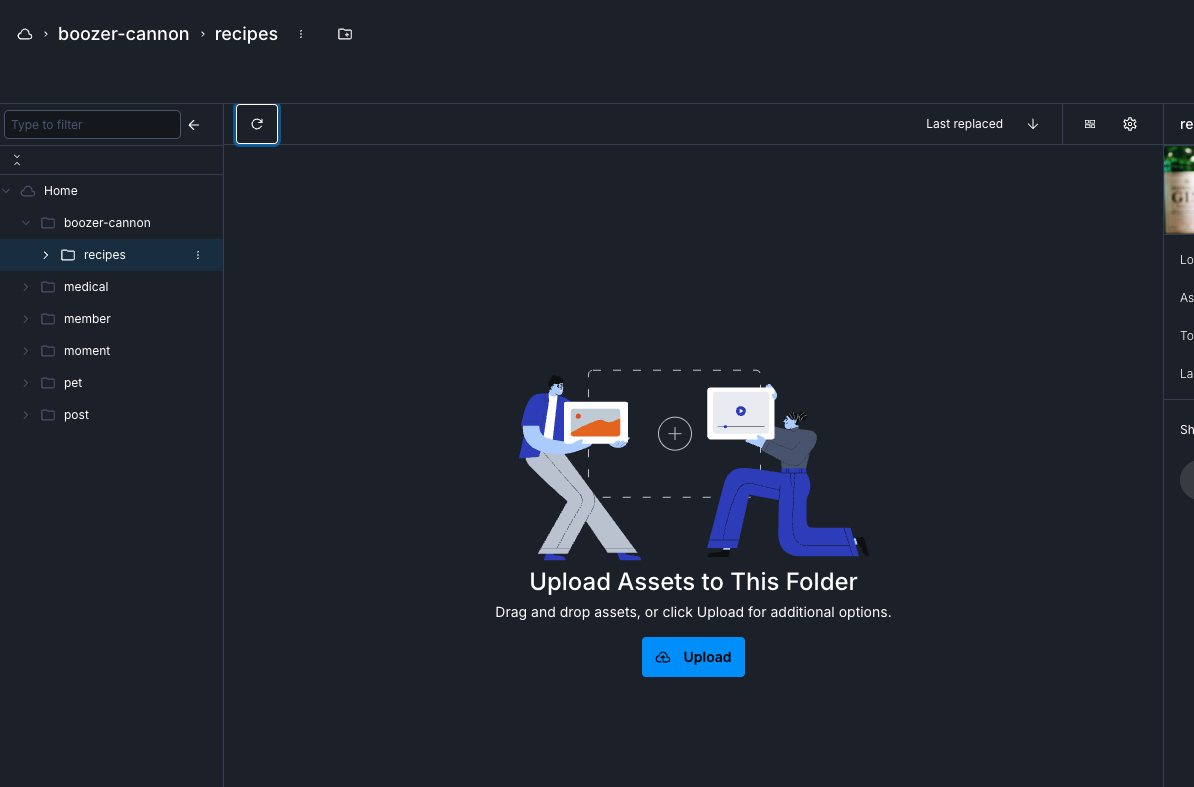Open the Last replaced sort dropdown
The image size is (1194, 787).
[964, 124]
